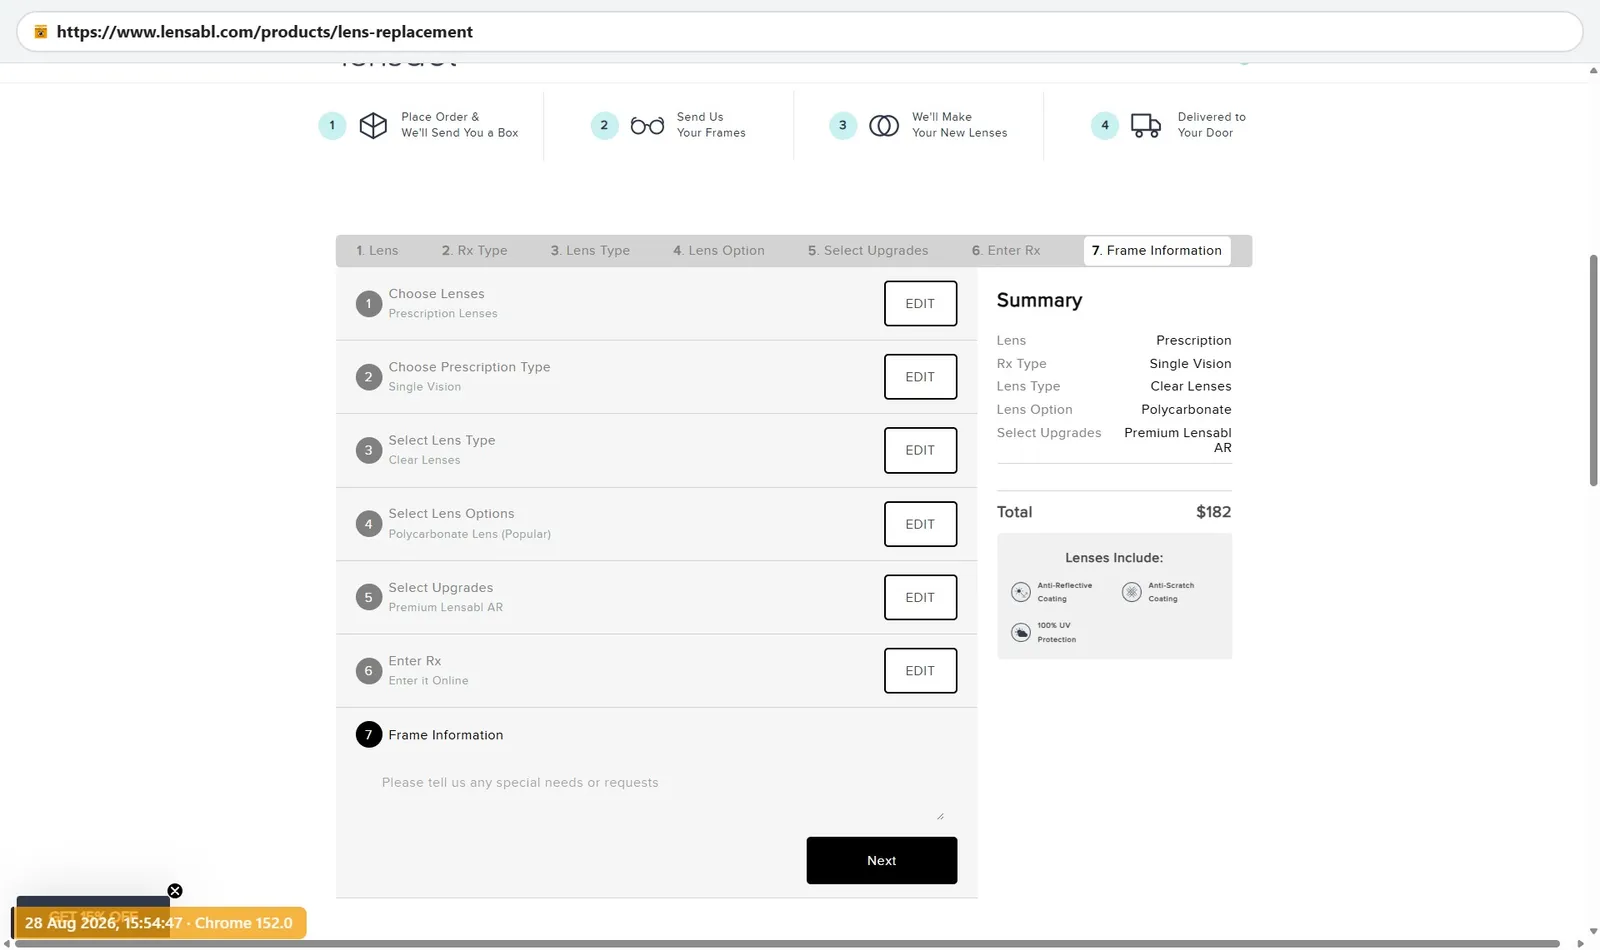Click the overlapping lenses icon
The image size is (1600, 950).
tap(884, 126)
